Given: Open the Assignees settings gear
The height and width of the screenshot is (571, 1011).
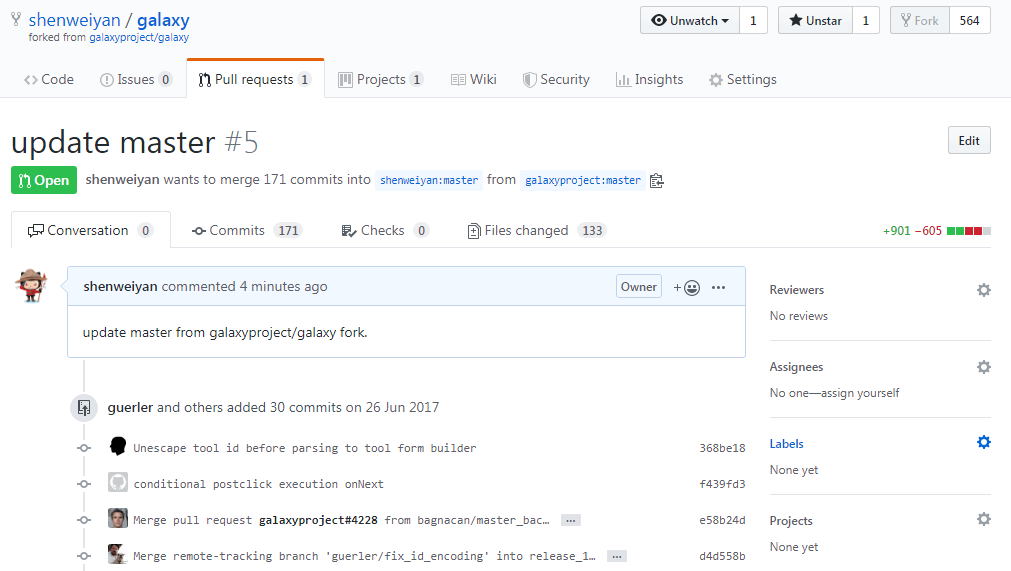Looking at the screenshot, I should [x=984, y=367].
